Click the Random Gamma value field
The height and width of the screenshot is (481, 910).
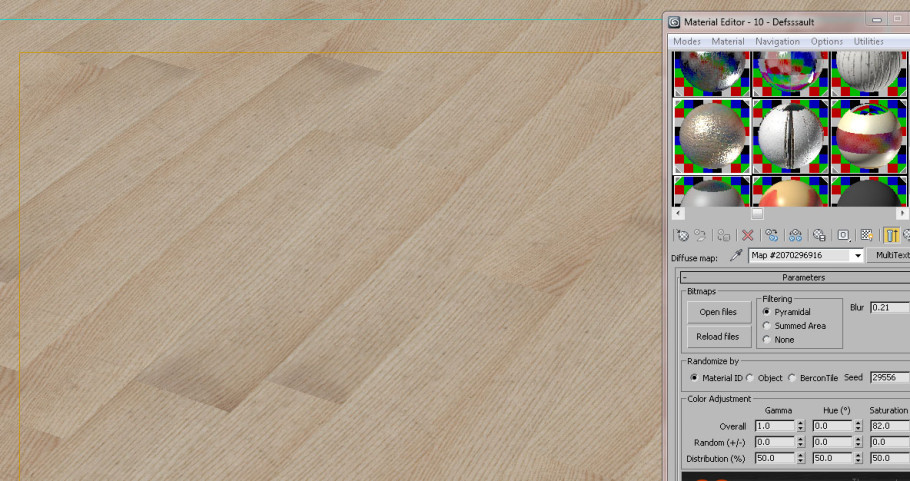tap(775, 442)
